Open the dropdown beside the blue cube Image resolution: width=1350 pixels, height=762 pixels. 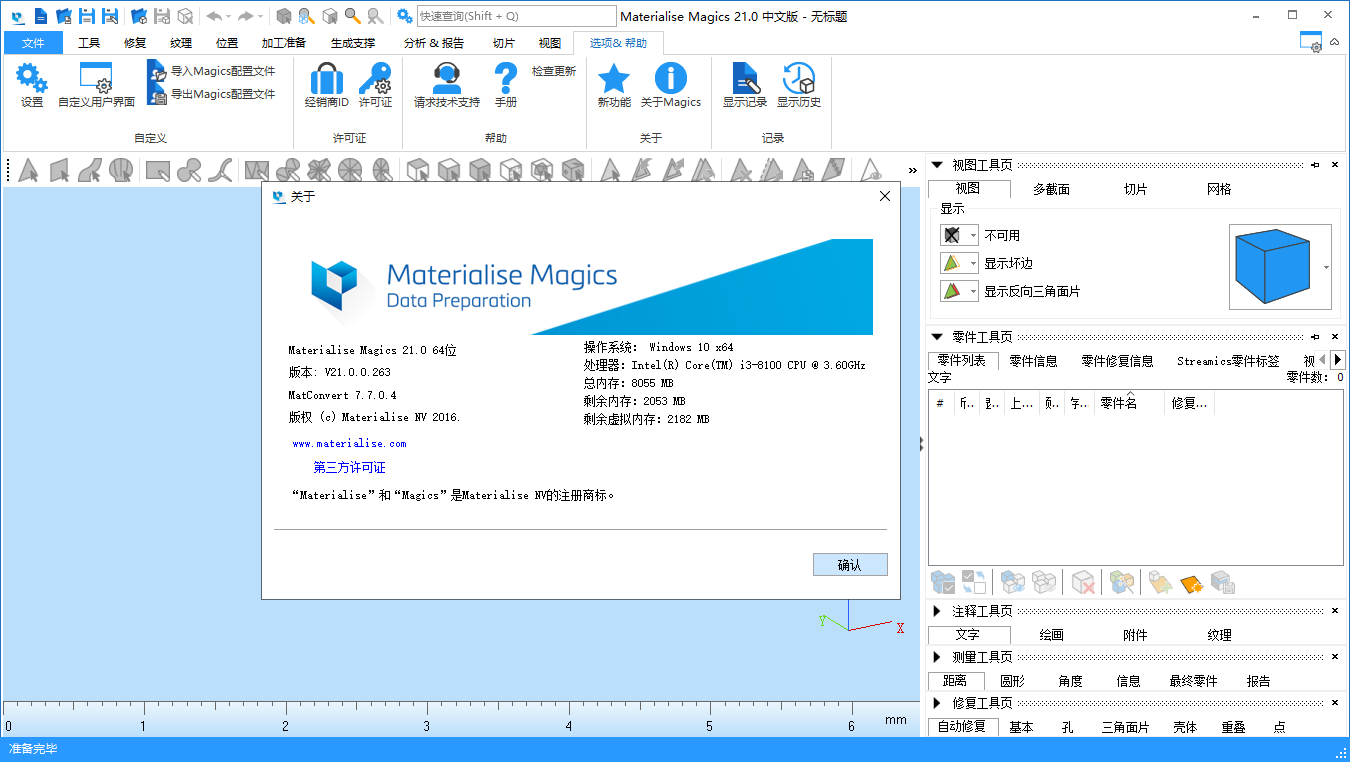(x=1327, y=267)
